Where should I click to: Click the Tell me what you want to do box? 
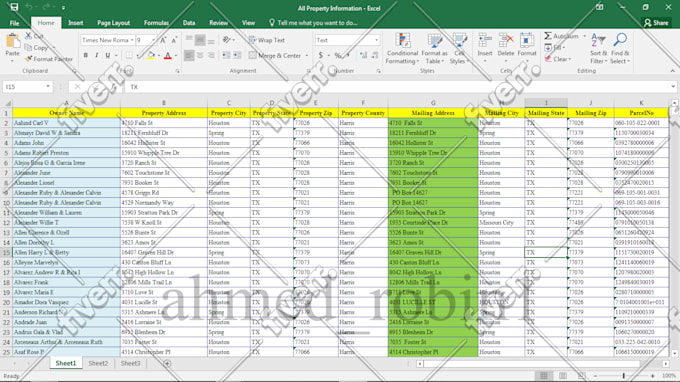point(313,23)
